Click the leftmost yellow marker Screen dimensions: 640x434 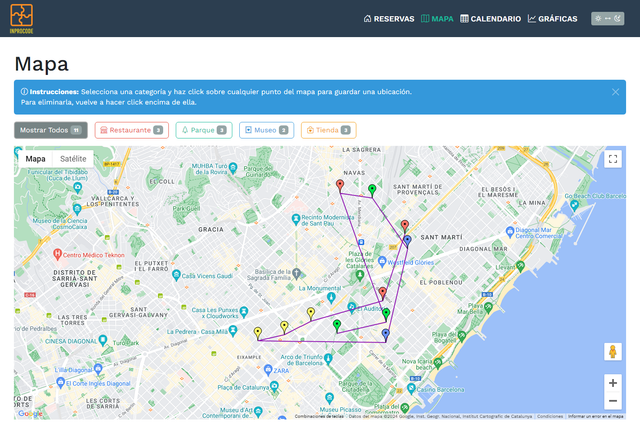(x=258, y=333)
